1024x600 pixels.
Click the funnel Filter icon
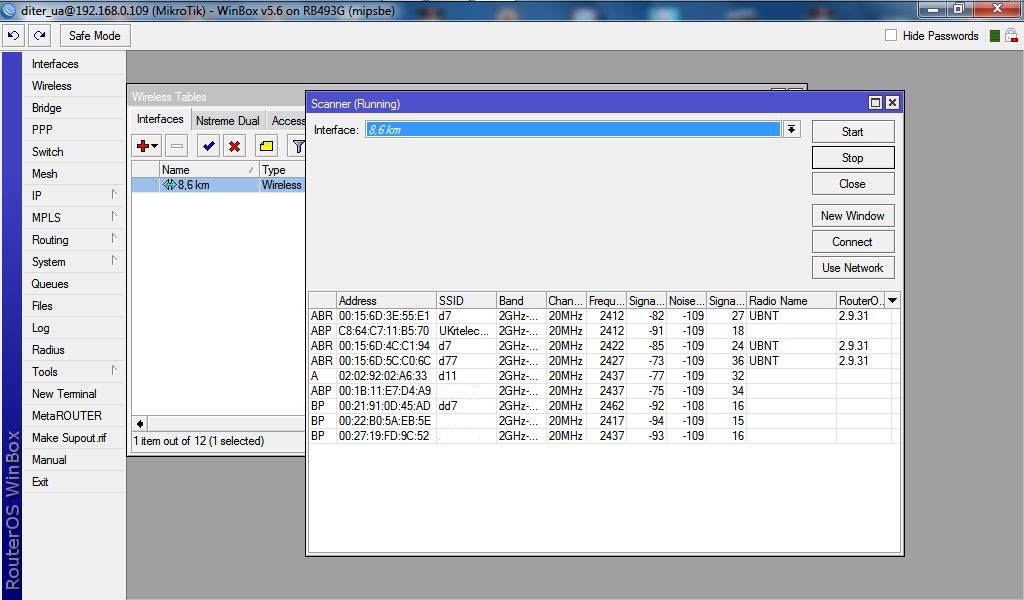point(297,146)
